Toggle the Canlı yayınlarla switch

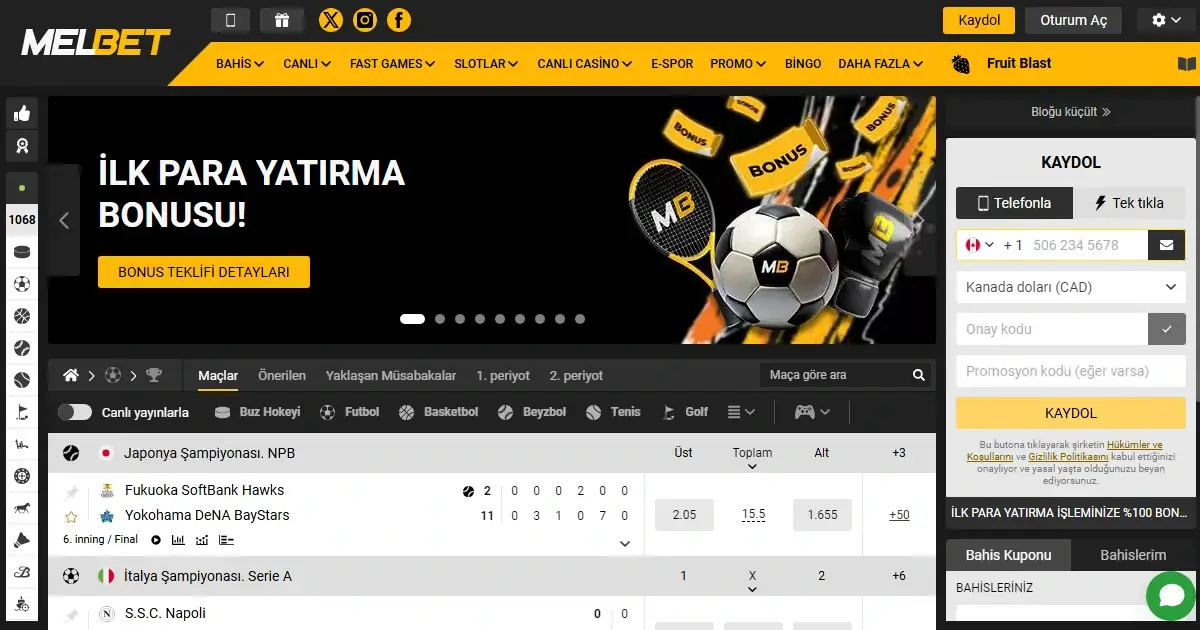pyautogui.click(x=74, y=412)
